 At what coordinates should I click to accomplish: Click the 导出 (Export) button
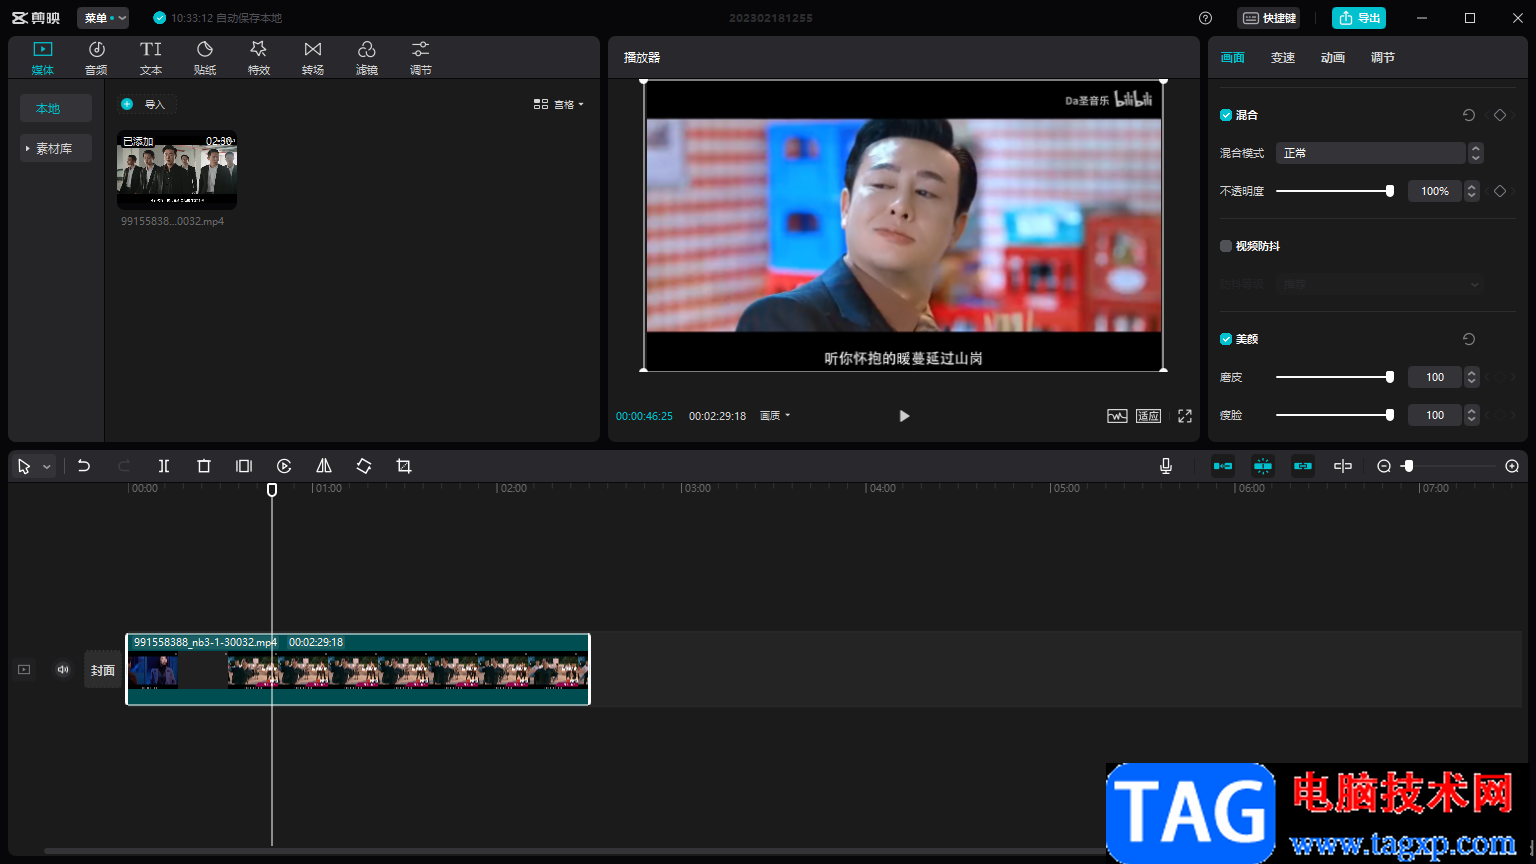1359,18
